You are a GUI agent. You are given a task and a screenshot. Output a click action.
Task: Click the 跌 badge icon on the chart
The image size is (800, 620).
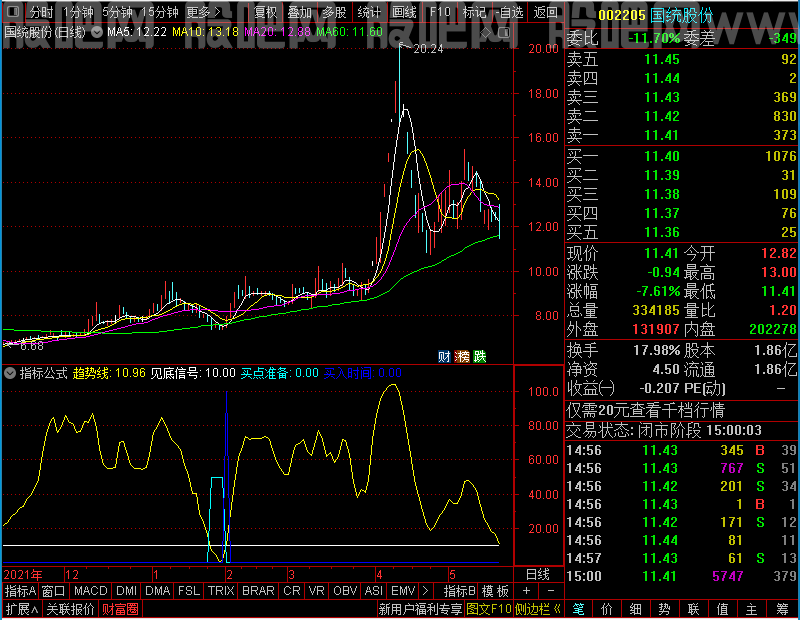(480, 356)
